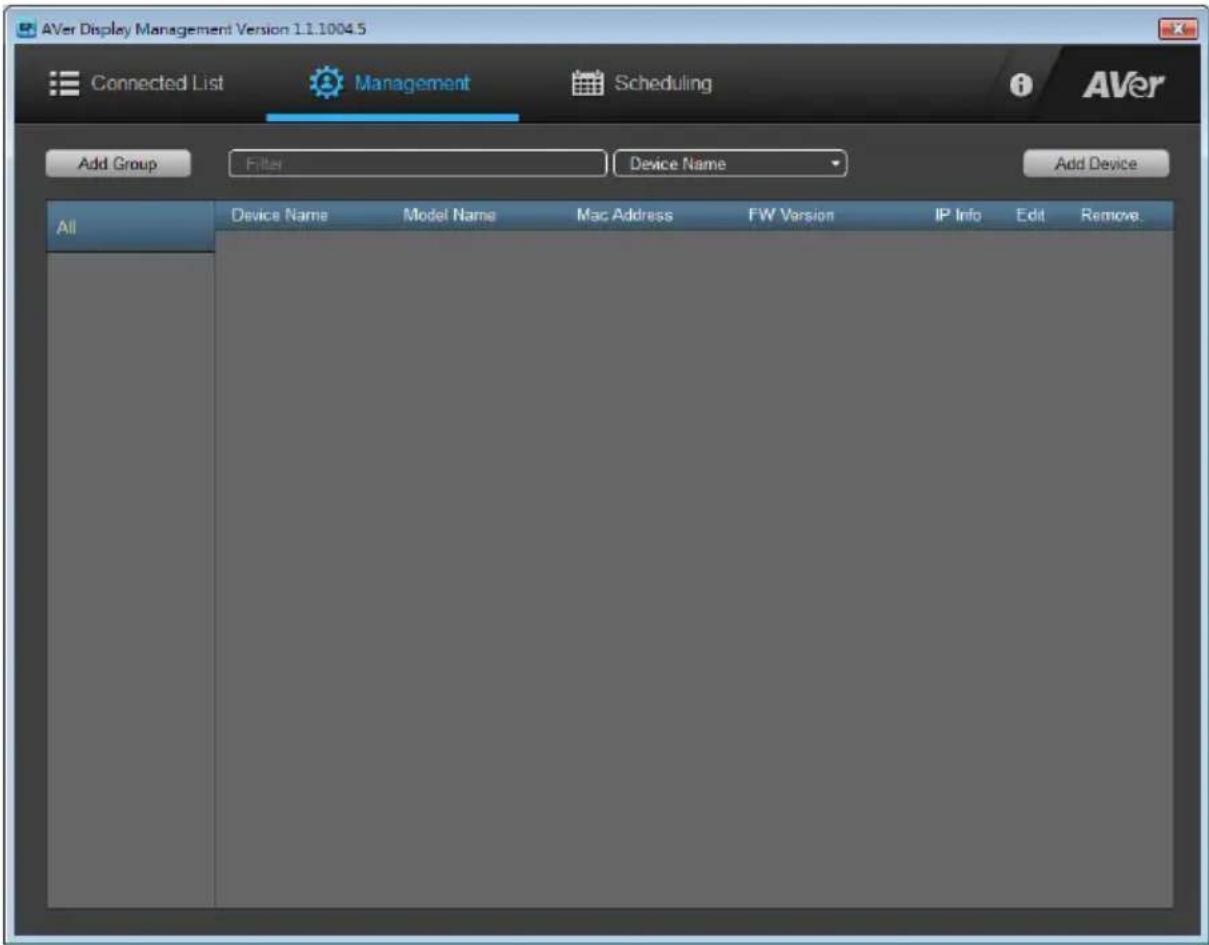Close the AVer Display Management window
Screen dimensions: 1209x945
click(1177, 29)
